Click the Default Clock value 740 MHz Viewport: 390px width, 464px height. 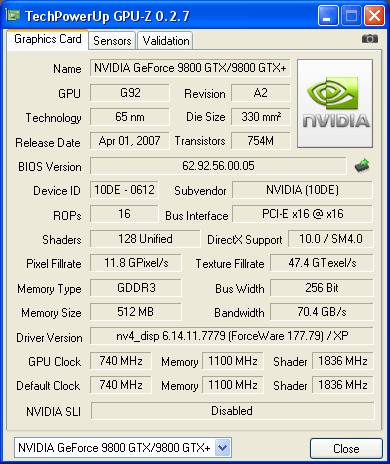tap(121, 385)
